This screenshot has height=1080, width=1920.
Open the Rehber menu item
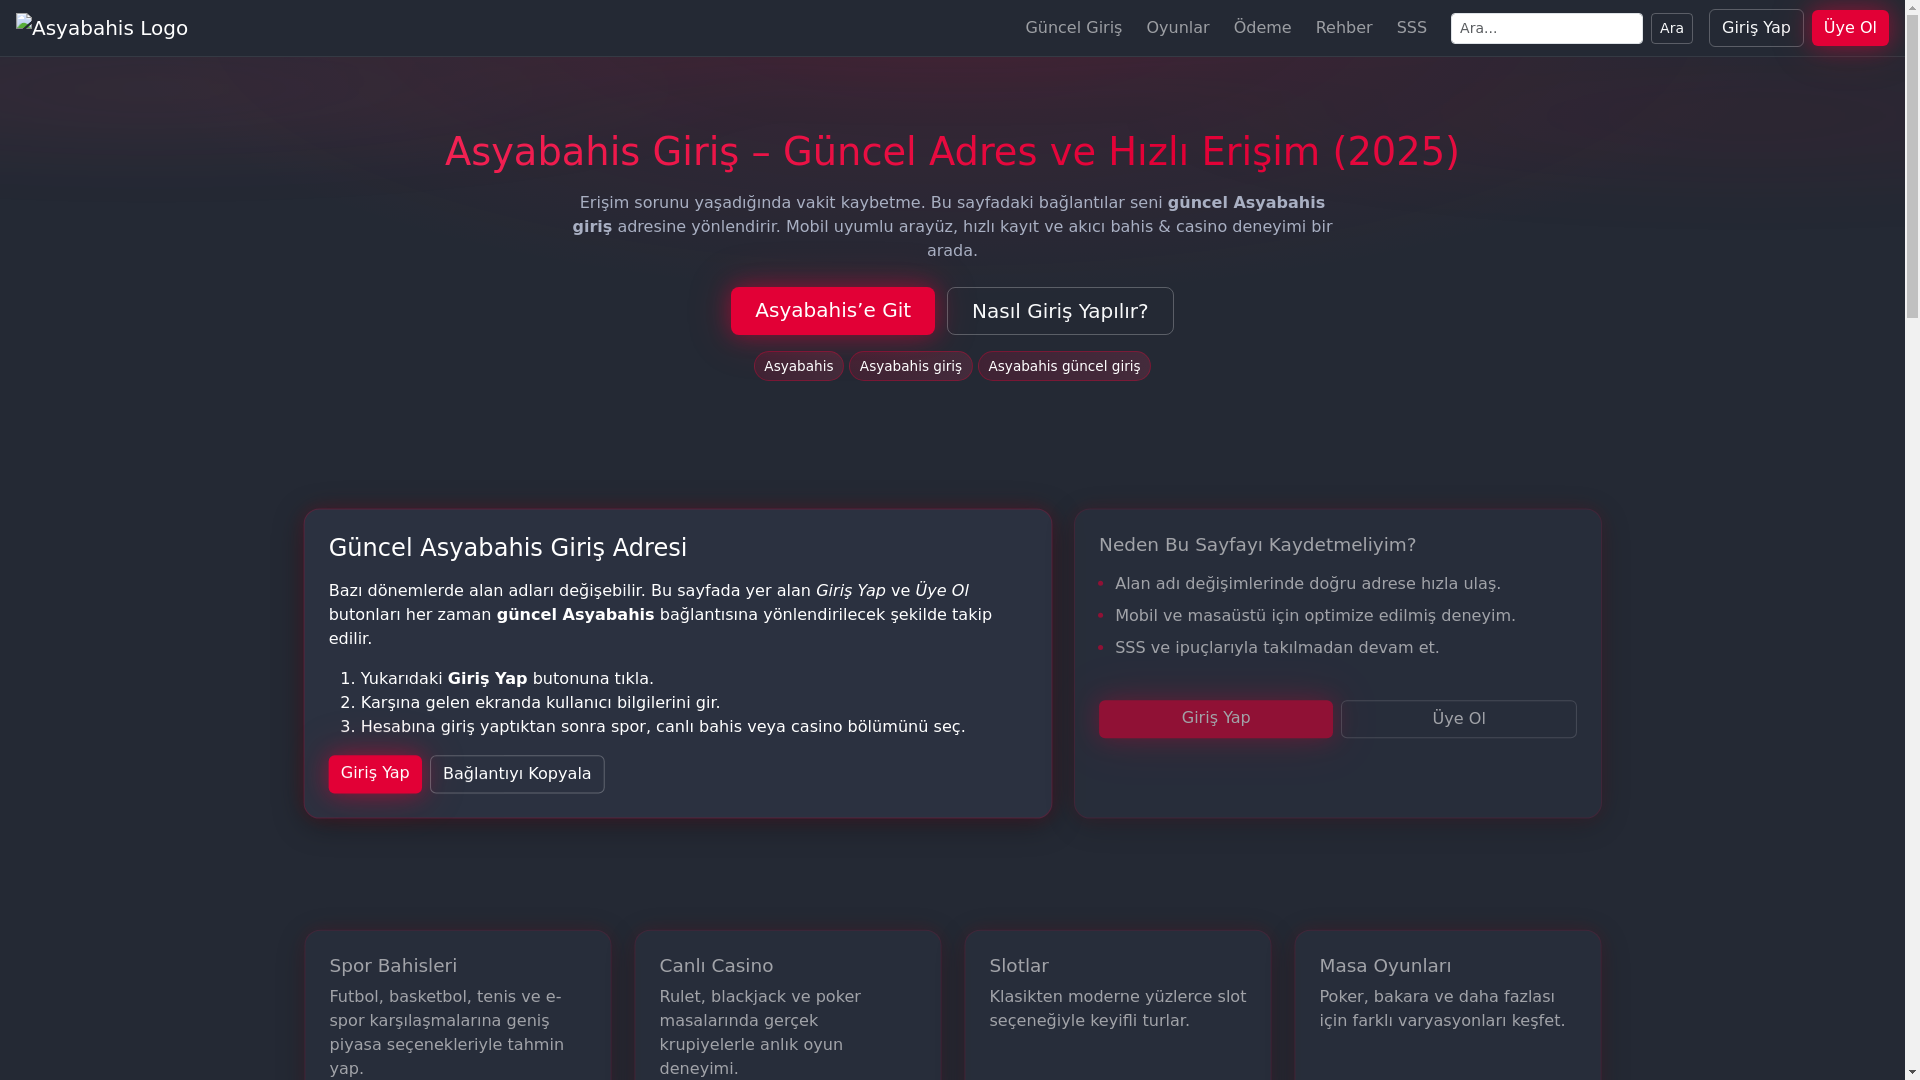(1343, 28)
